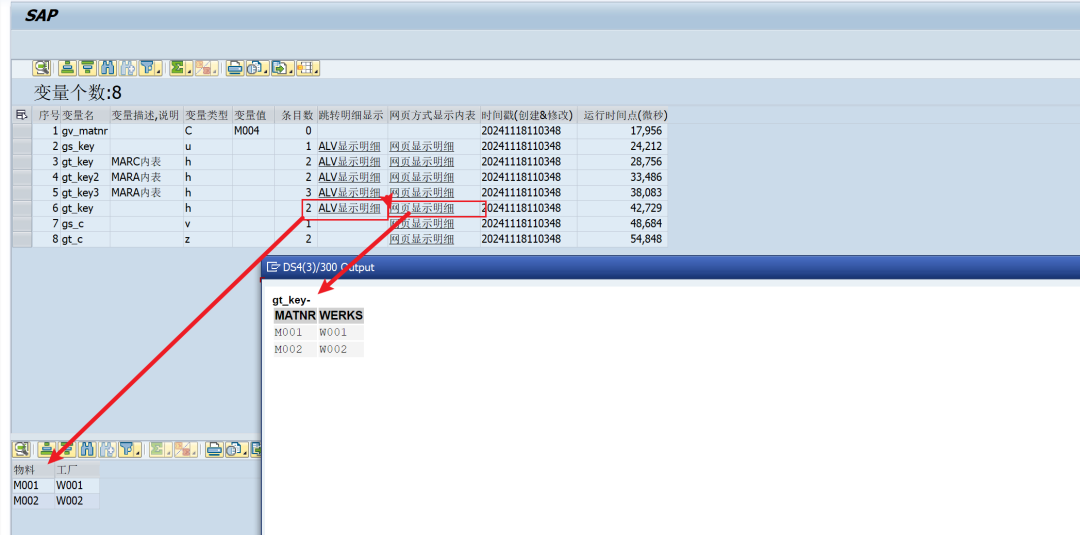Click the Sigma total icon in lower grid toolbar

click(157, 450)
